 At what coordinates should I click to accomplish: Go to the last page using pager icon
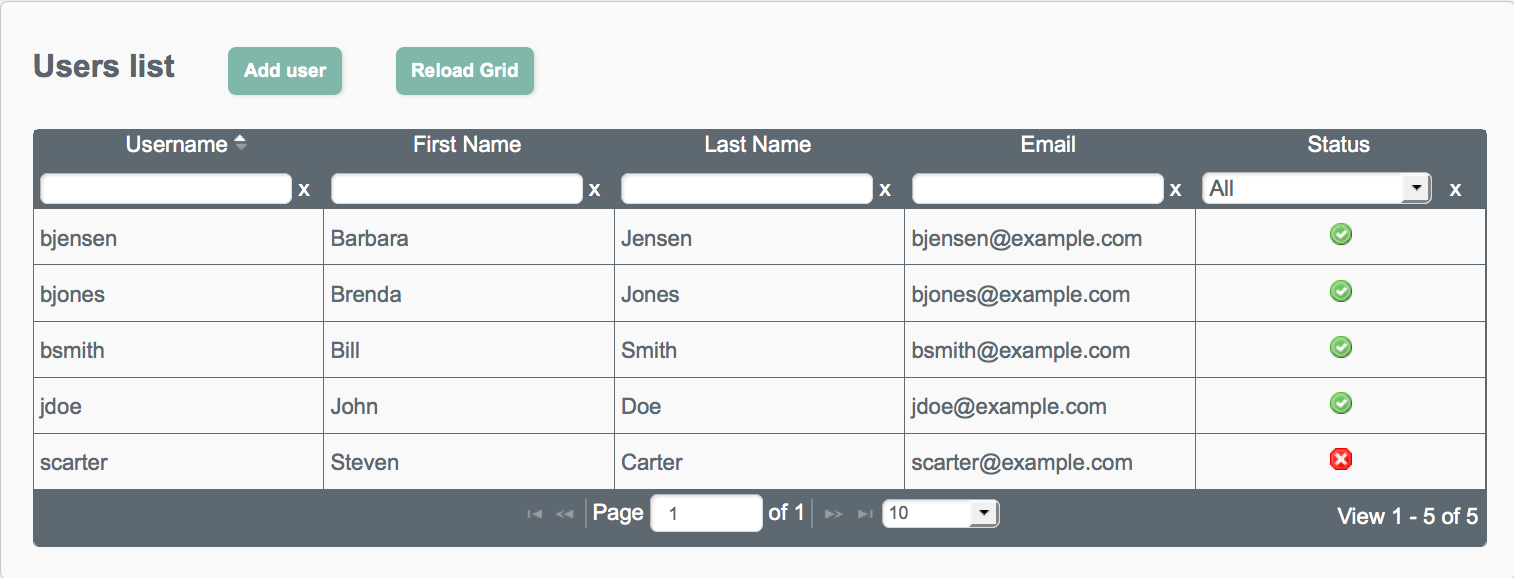point(865,514)
